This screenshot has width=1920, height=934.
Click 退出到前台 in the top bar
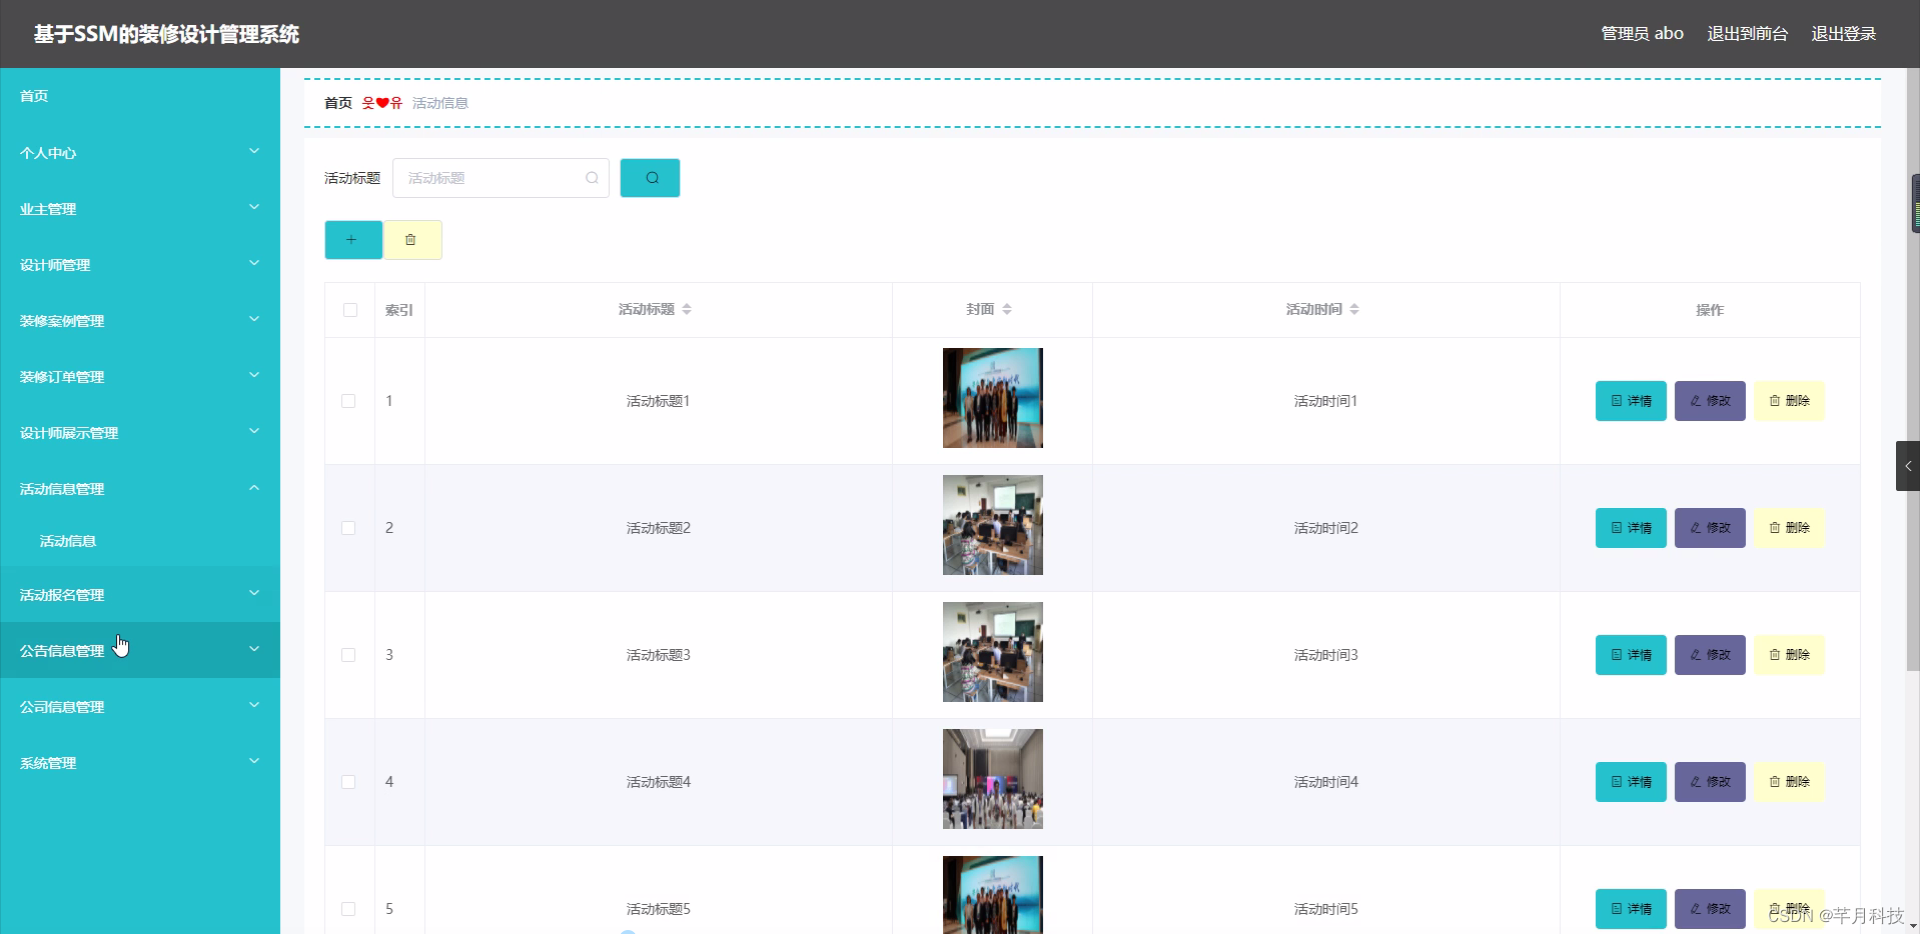pyautogui.click(x=1746, y=33)
